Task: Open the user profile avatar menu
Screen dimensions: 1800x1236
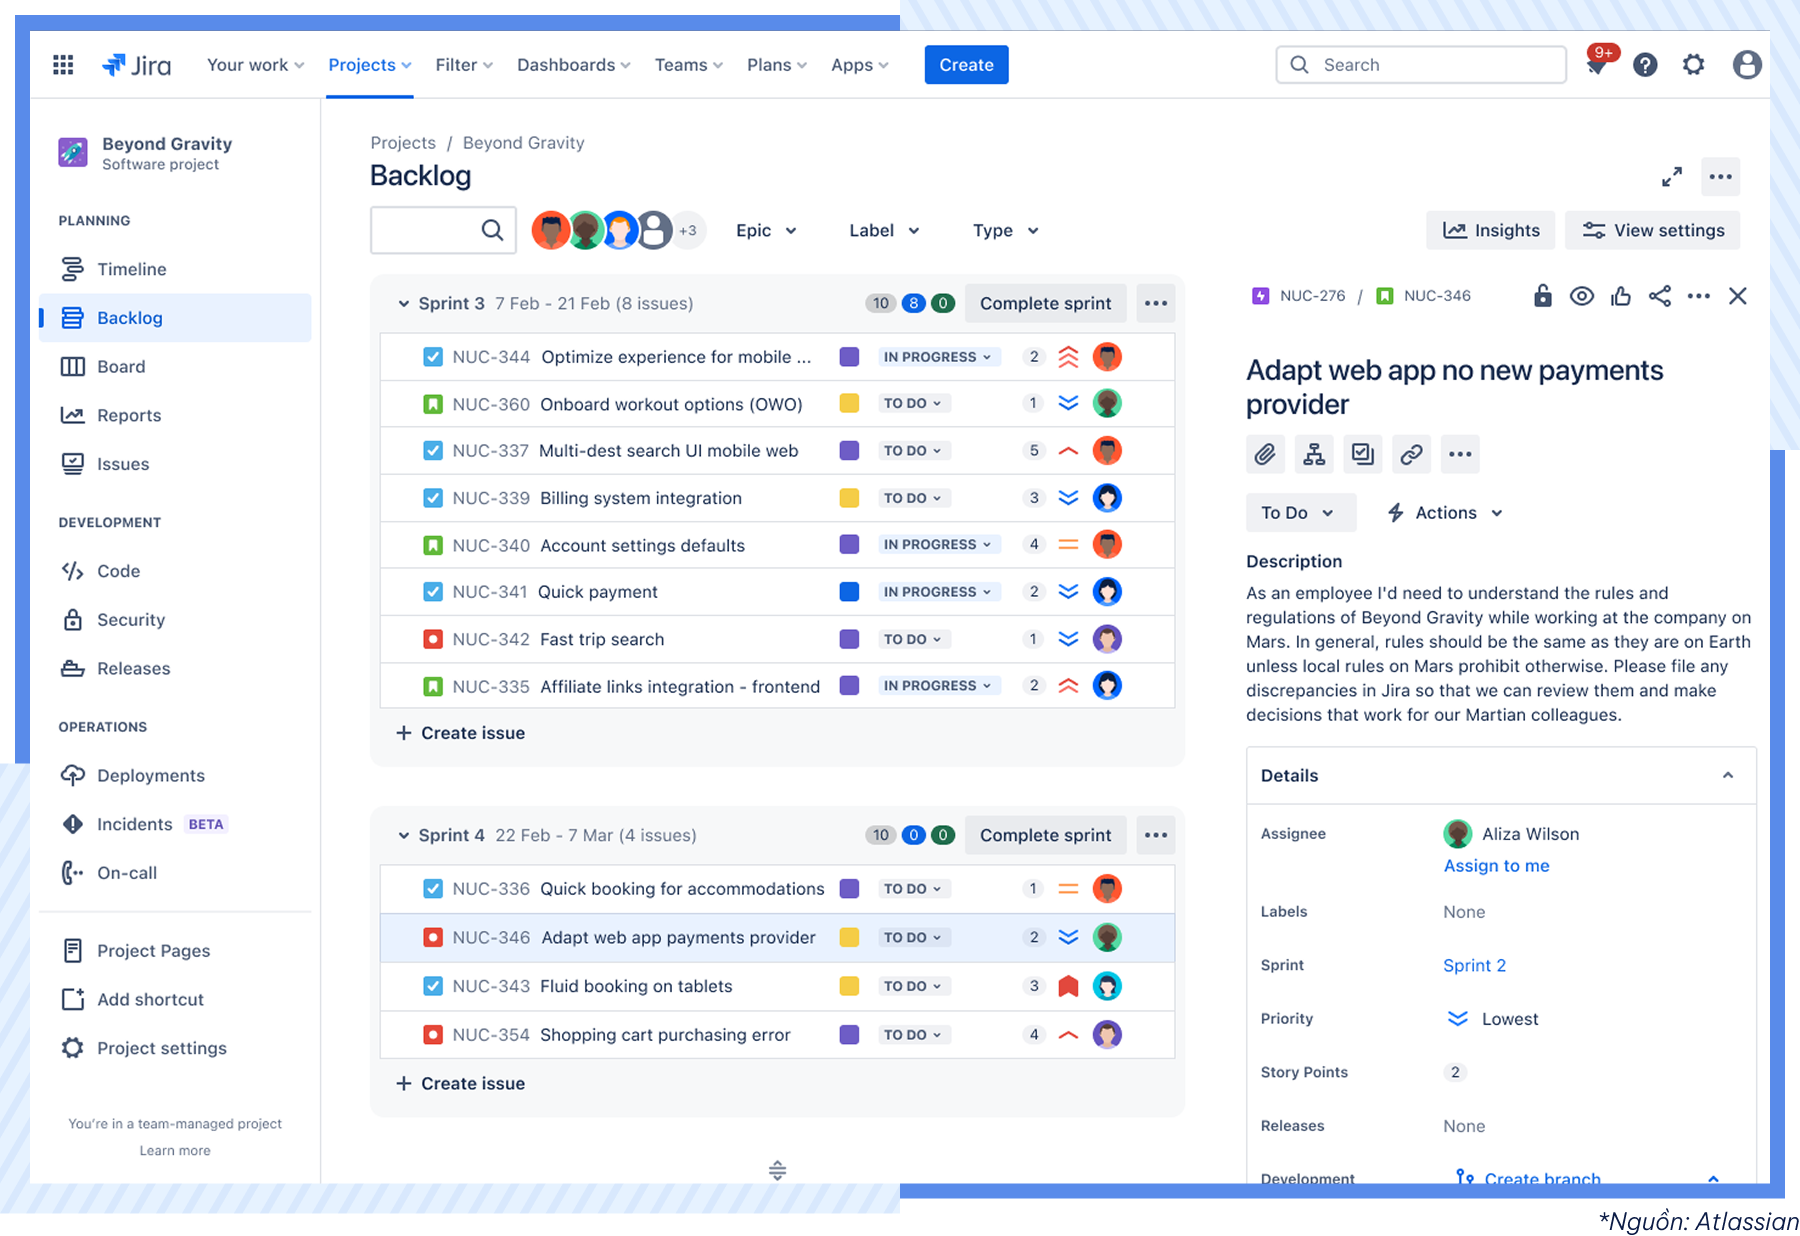Action: pyautogui.click(x=1747, y=65)
